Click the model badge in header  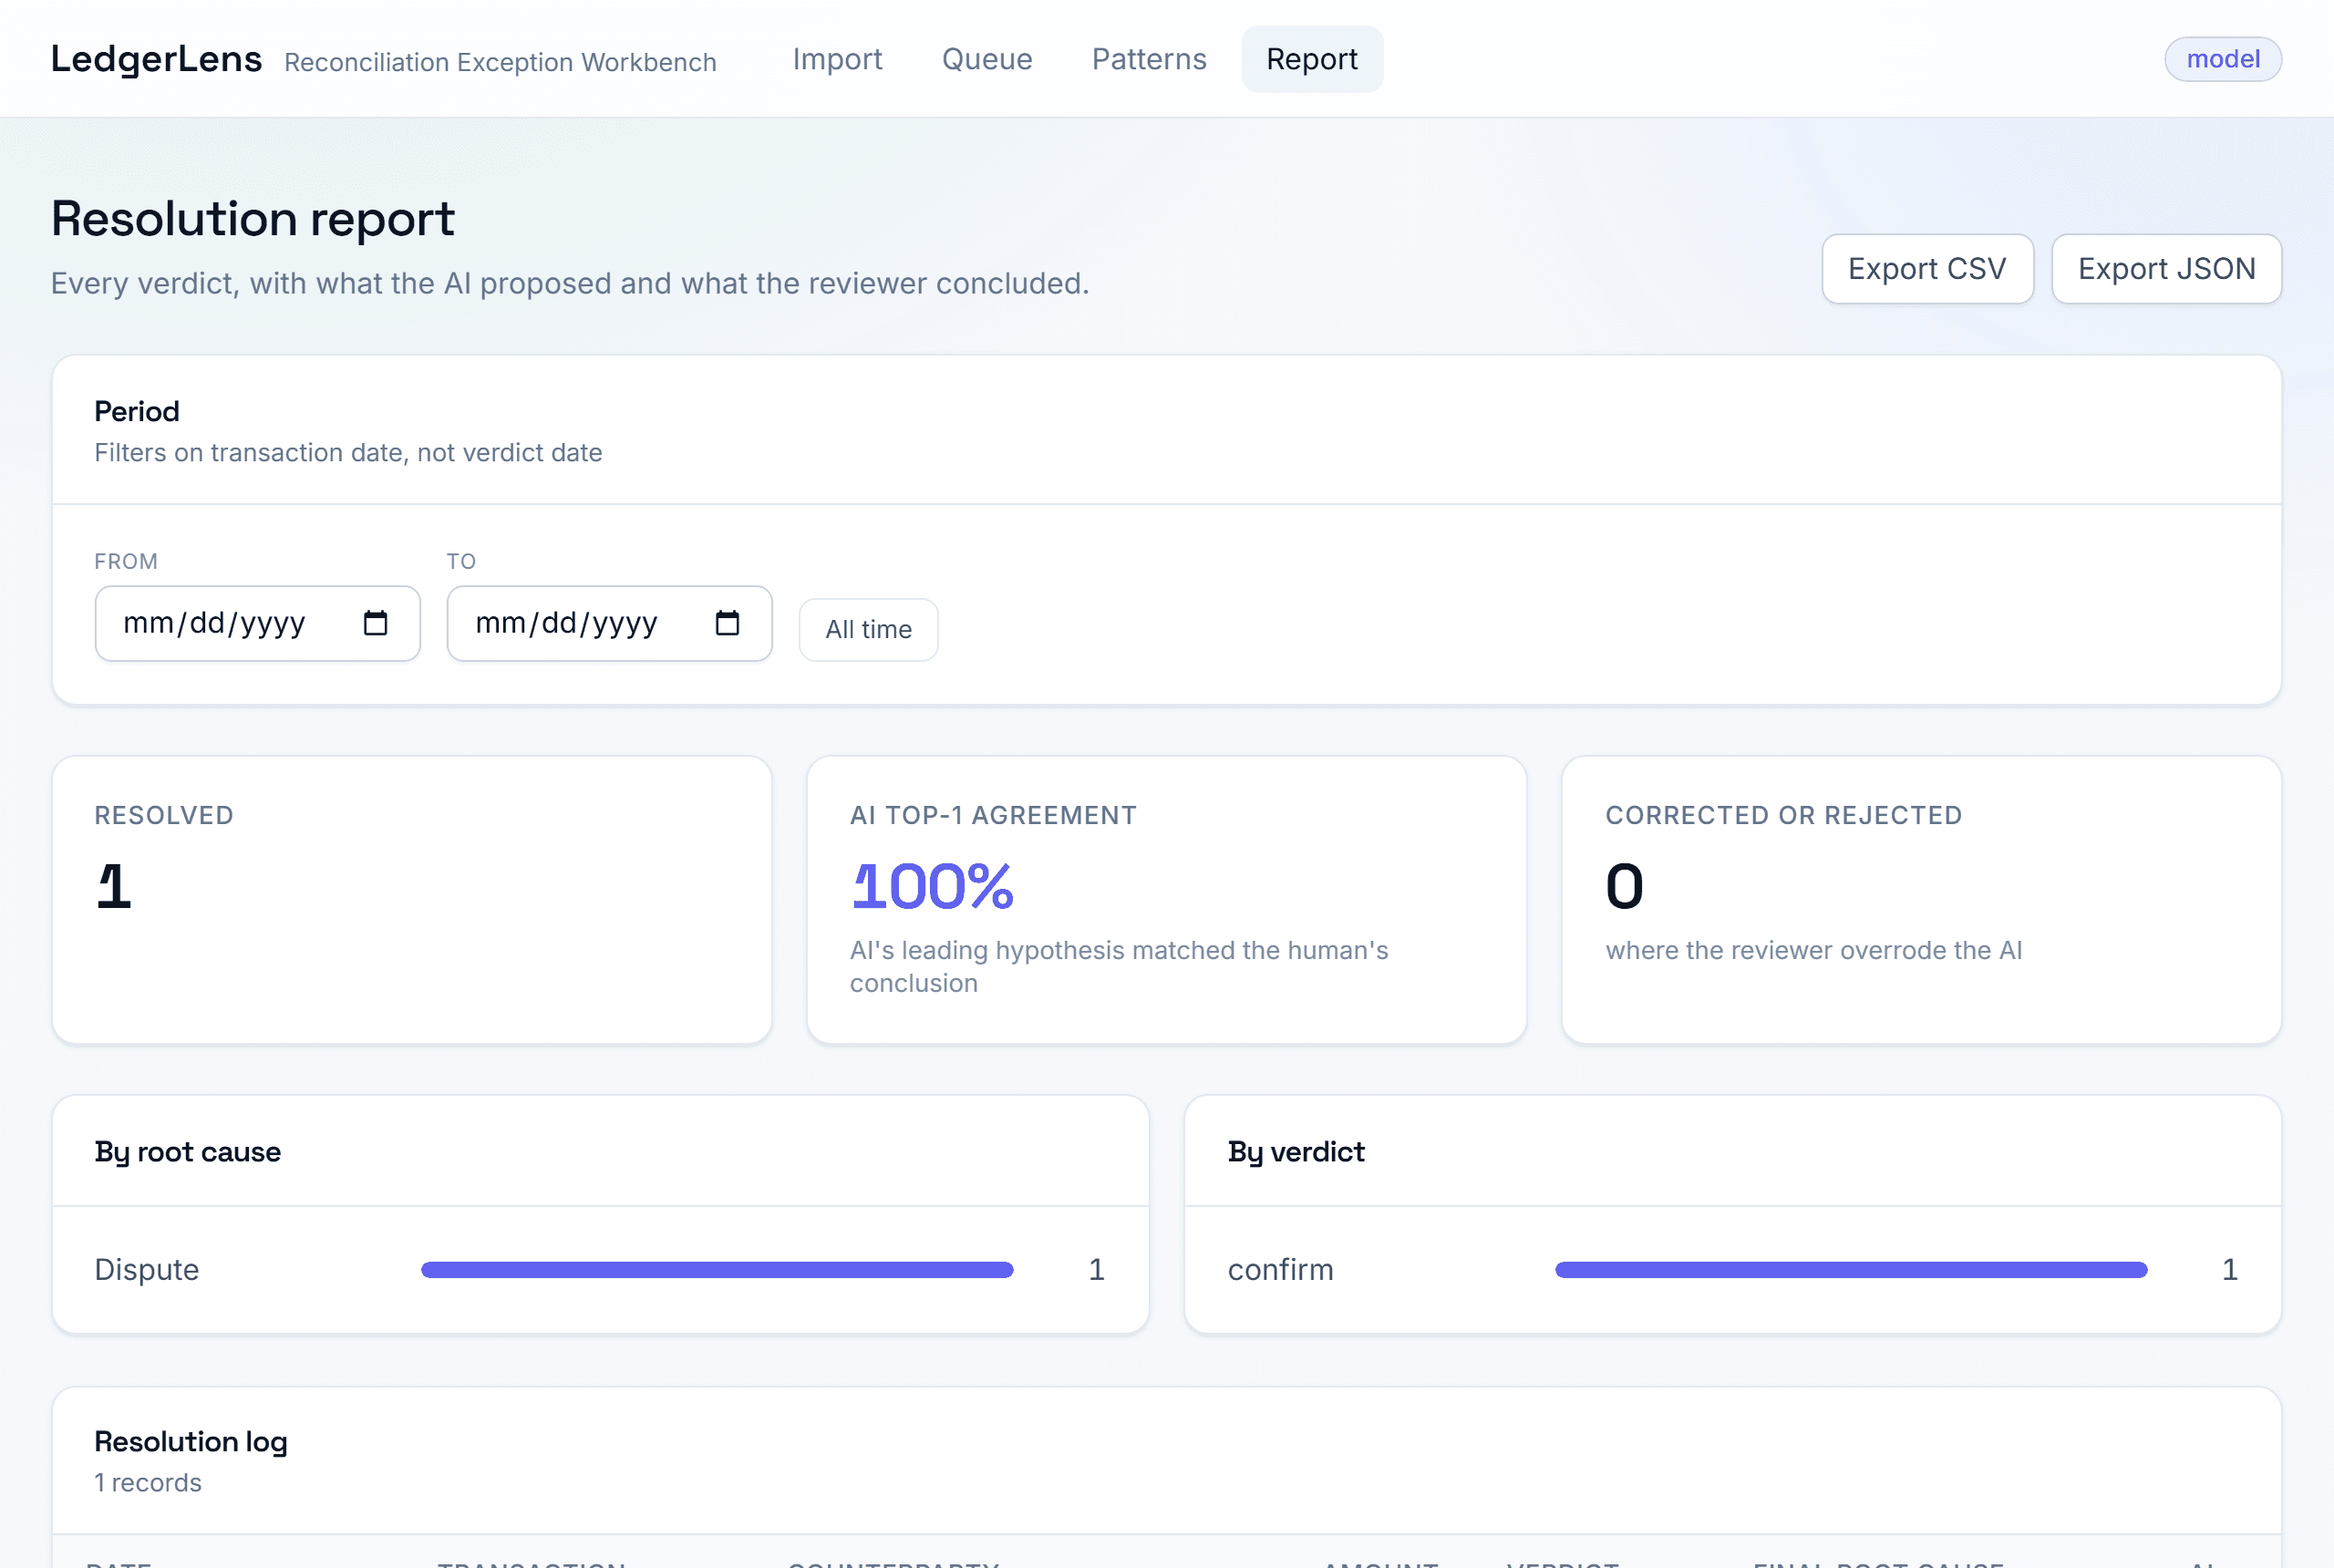(2223, 59)
